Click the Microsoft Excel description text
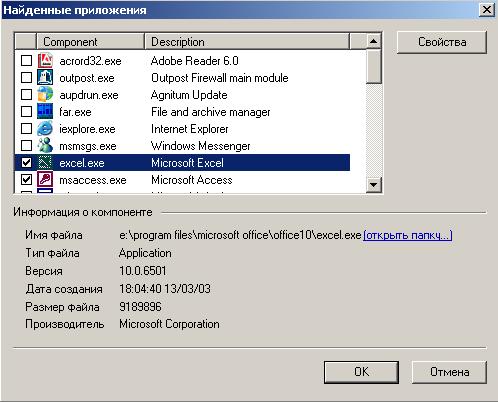 [x=187, y=163]
